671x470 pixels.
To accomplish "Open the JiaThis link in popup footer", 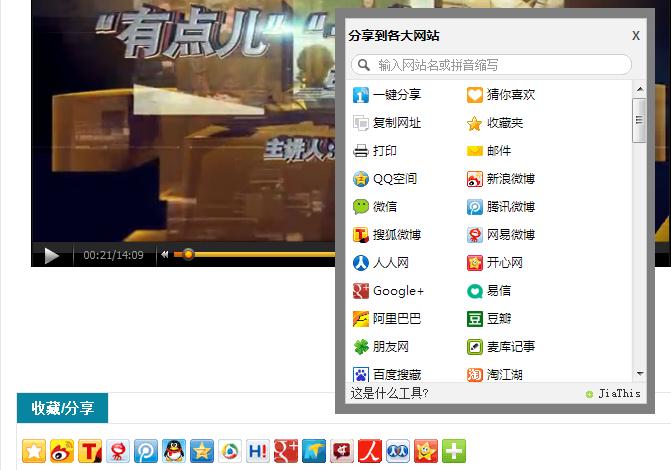I will click(619, 394).
